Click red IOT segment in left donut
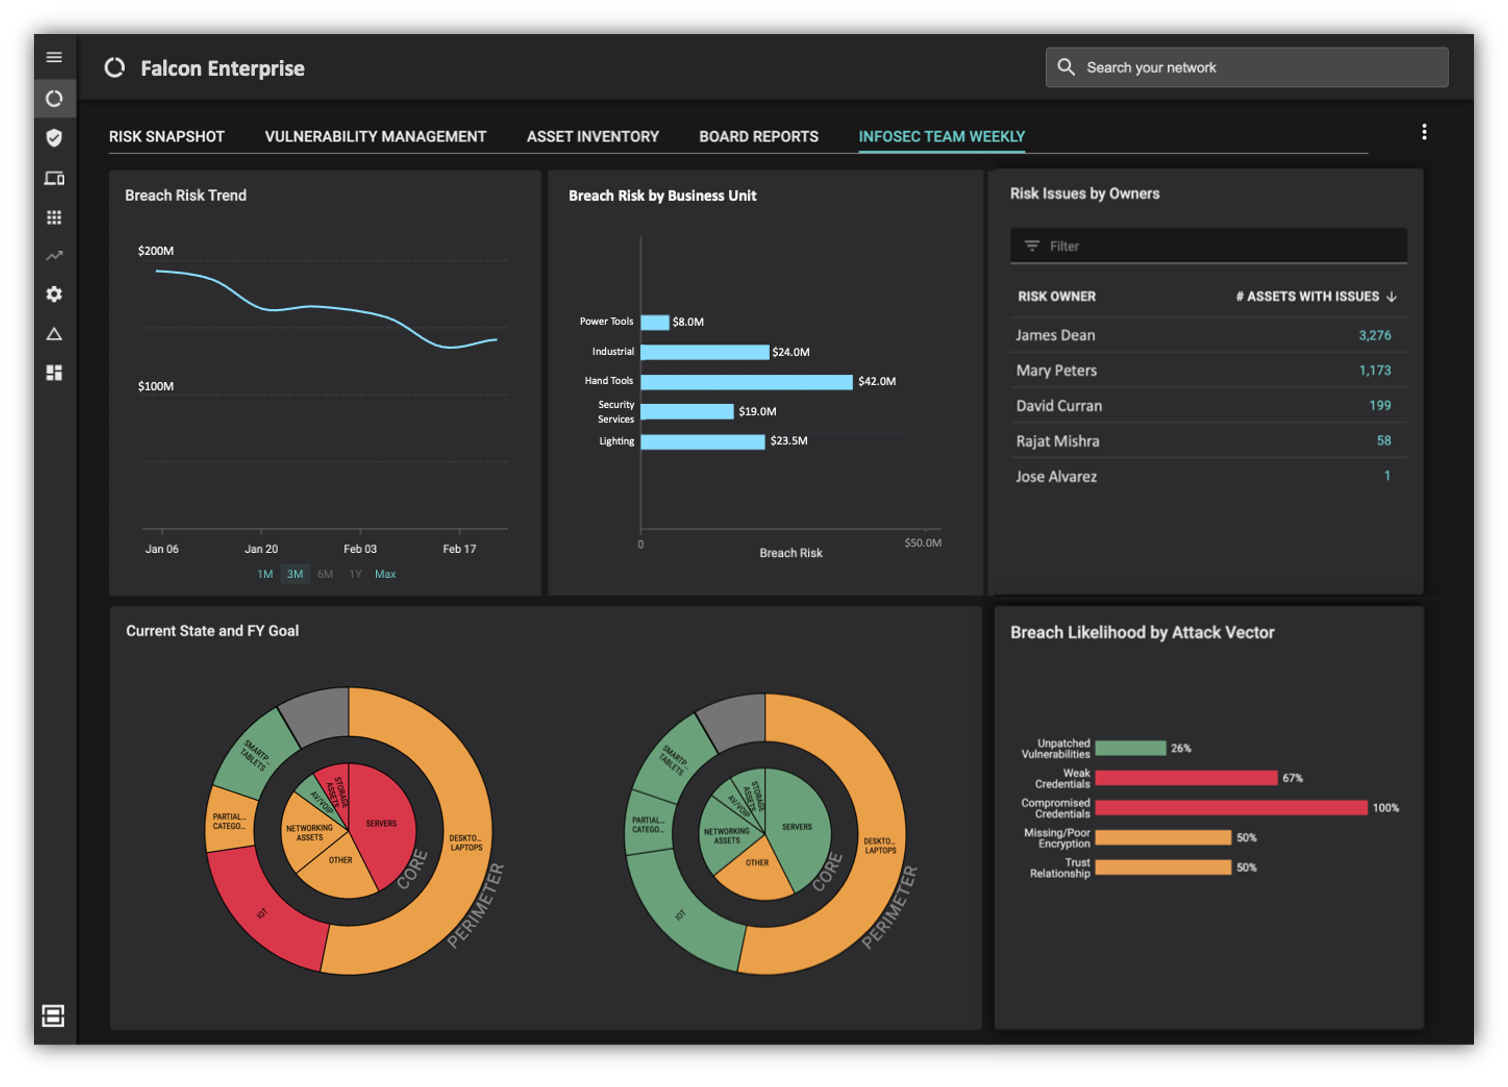Screen dimensions: 1508x1087 pos(262,913)
